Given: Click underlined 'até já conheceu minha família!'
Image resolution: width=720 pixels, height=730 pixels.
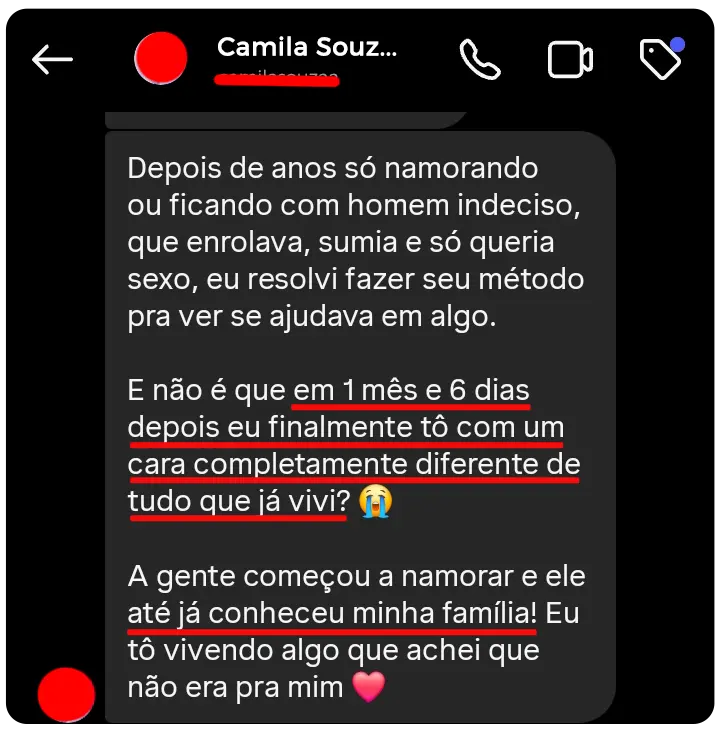Looking at the screenshot, I should click(332, 613).
